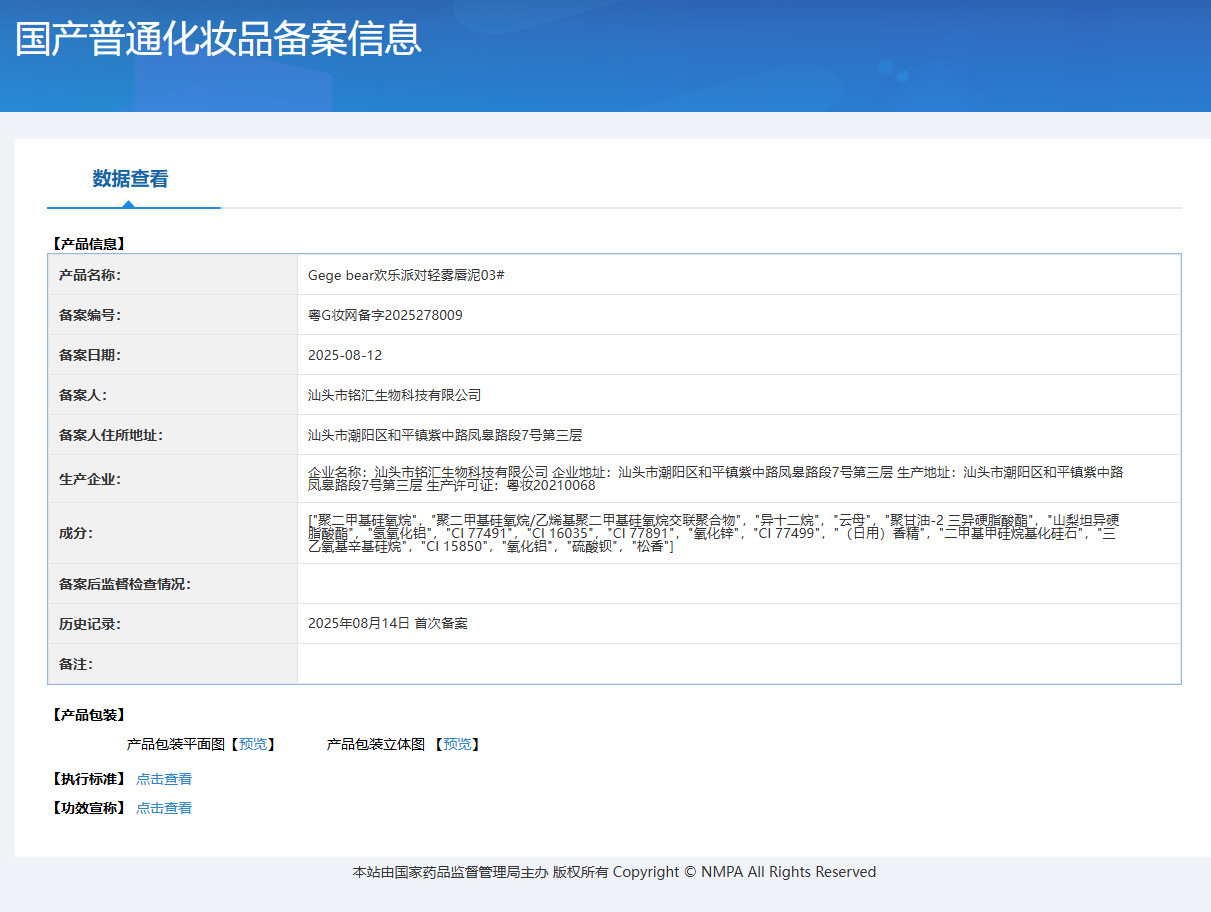The height and width of the screenshot is (912, 1211).
Task: Click the 【产品信息】 section heading
Action: [x=88, y=243]
